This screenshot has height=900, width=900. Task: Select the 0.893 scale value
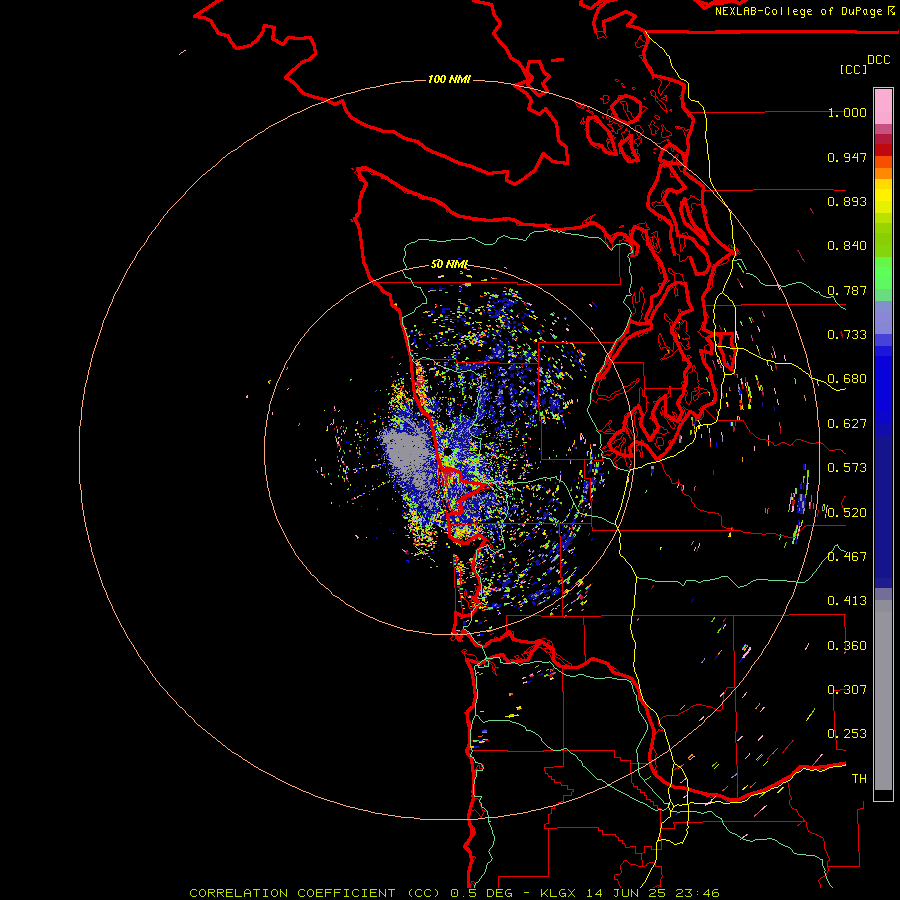coord(847,201)
